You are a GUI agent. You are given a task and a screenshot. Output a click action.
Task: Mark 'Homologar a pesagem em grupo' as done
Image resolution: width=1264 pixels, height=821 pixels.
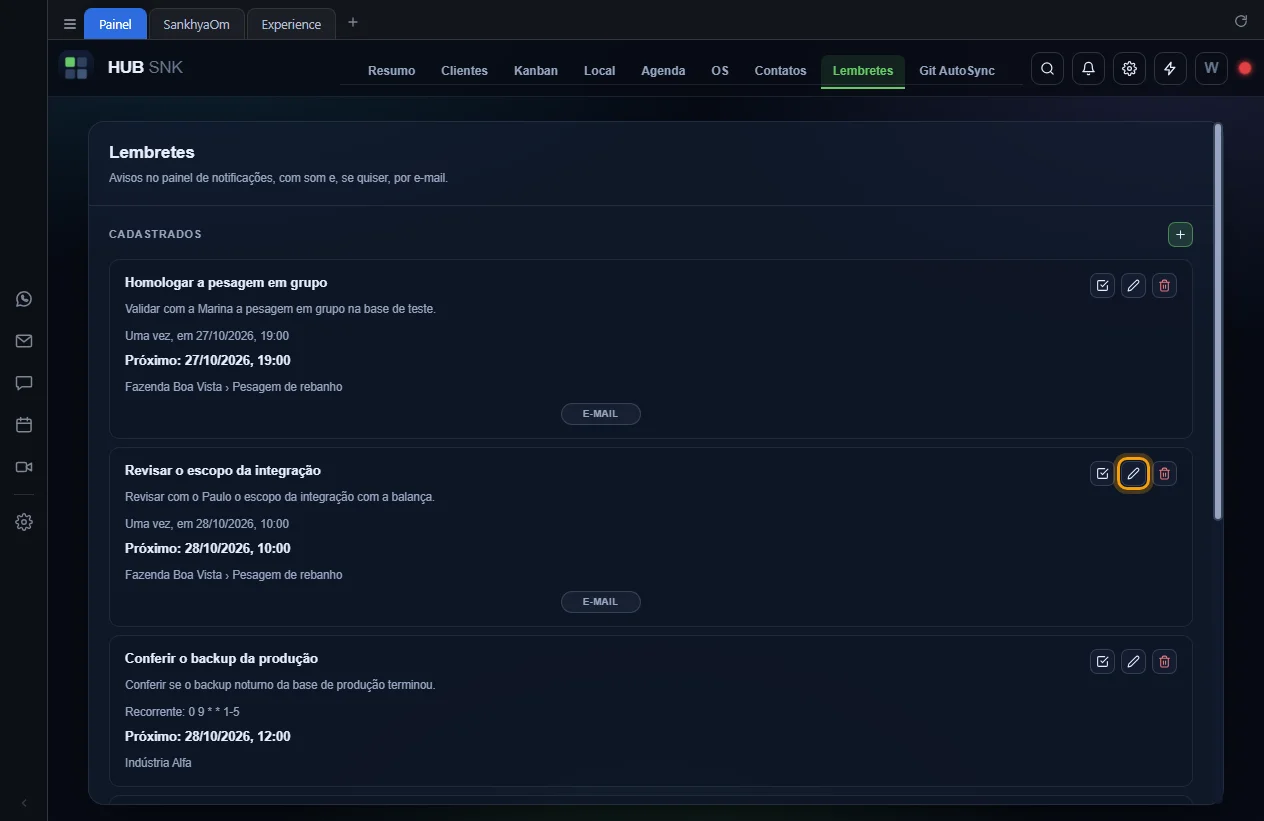point(1102,285)
